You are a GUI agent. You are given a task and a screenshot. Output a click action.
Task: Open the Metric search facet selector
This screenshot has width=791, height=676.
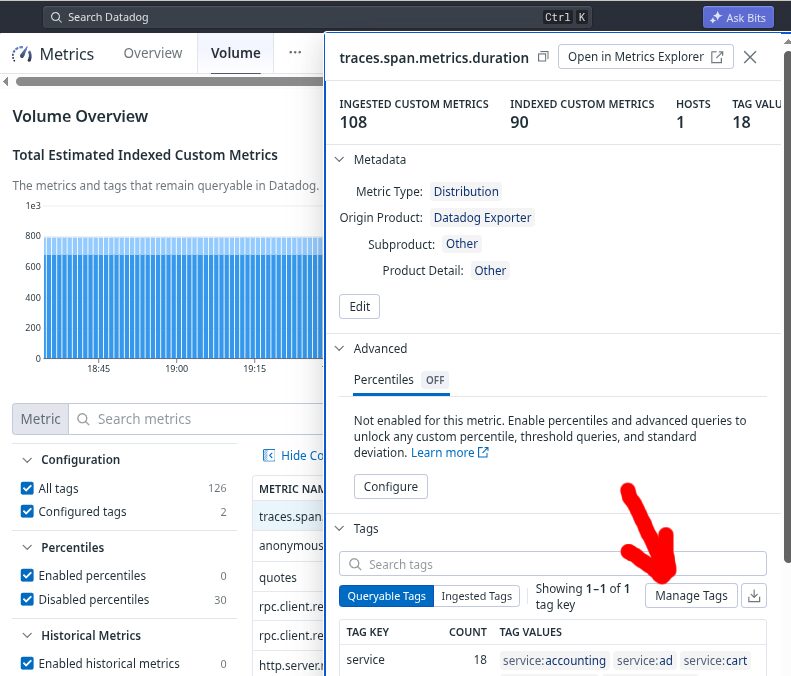pos(40,419)
